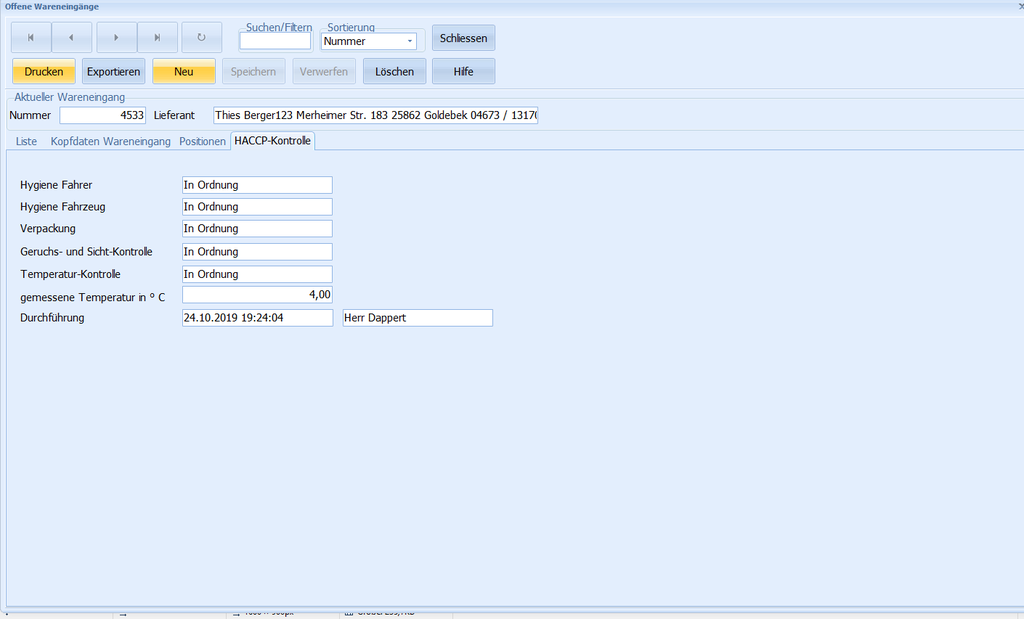Open Hilfe for help
The image size is (1024, 619).
pyautogui.click(x=463, y=72)
